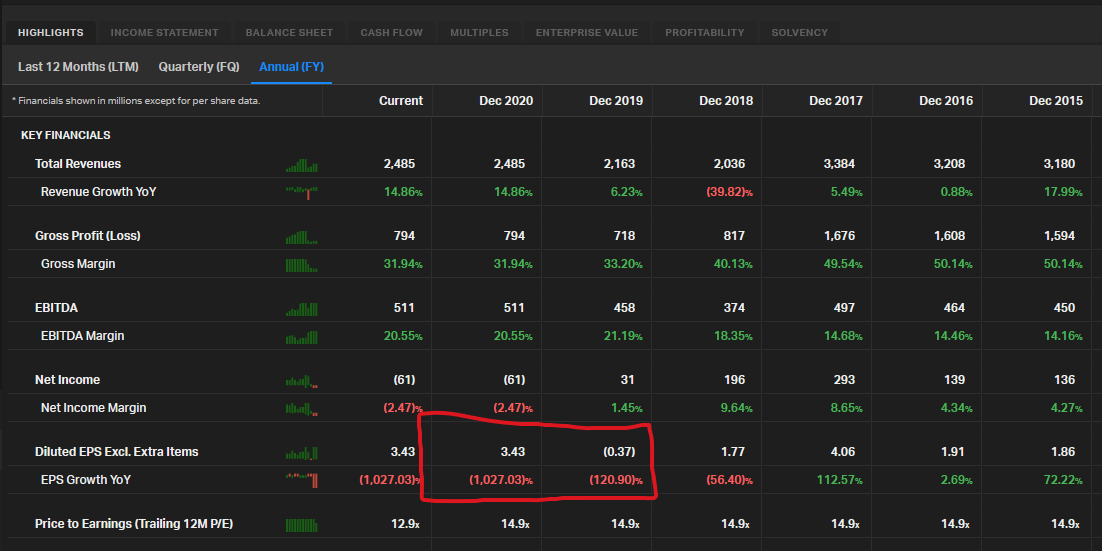1102x551 pixels.
Task: Switch to the Income Statement tab
Action: [164, 33]
